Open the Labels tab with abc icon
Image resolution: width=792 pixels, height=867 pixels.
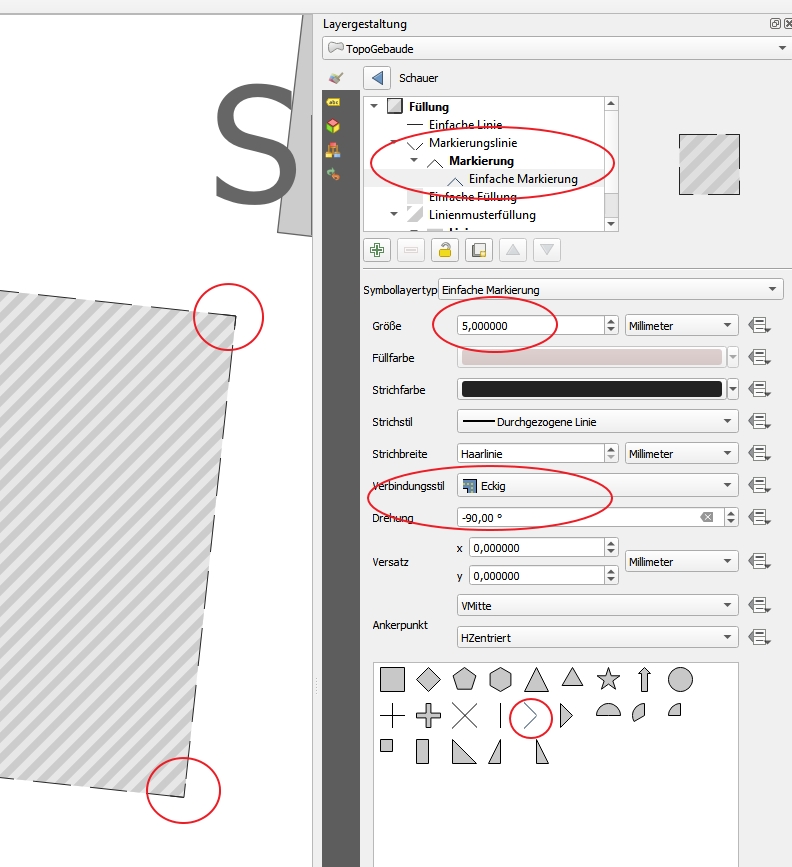[334, 102]
